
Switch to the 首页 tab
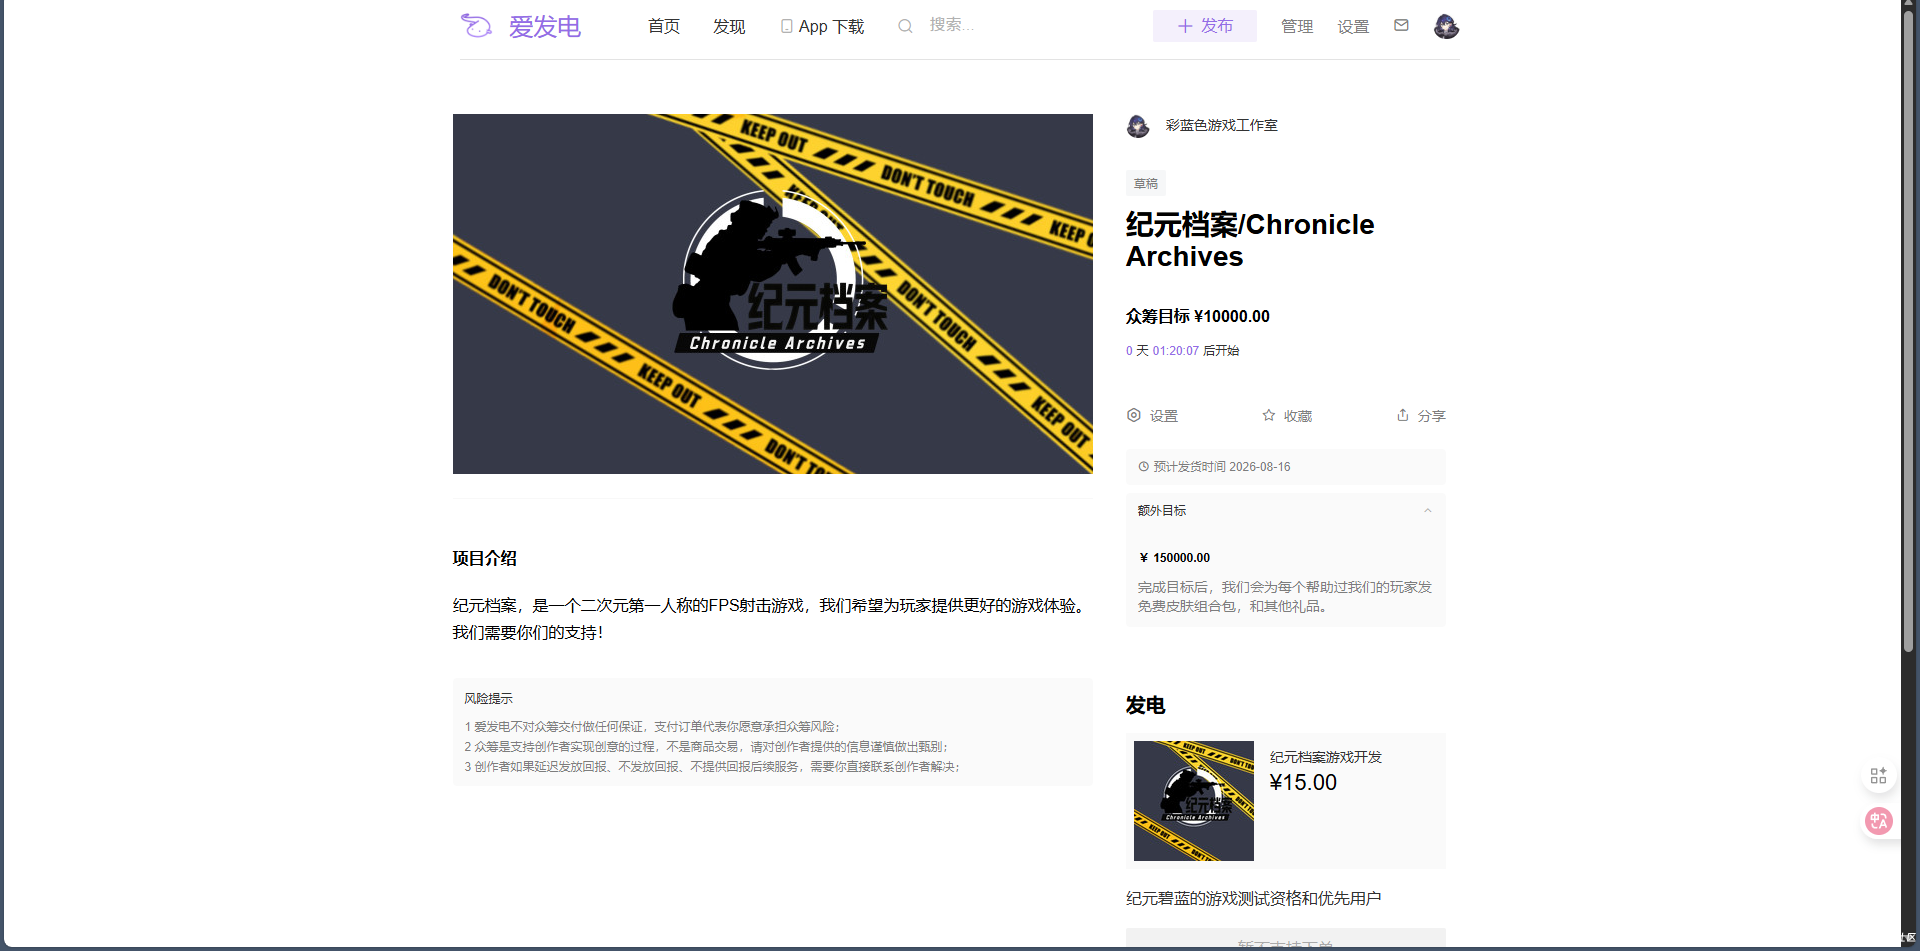coord(663,26)
